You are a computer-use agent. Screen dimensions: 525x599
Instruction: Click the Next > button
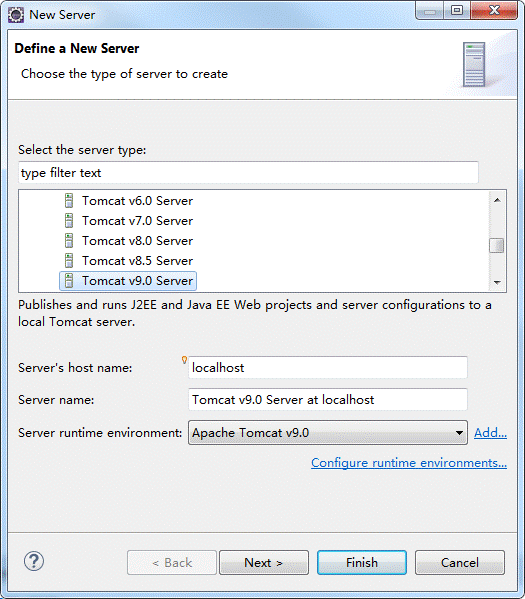(x=264, y=562)
